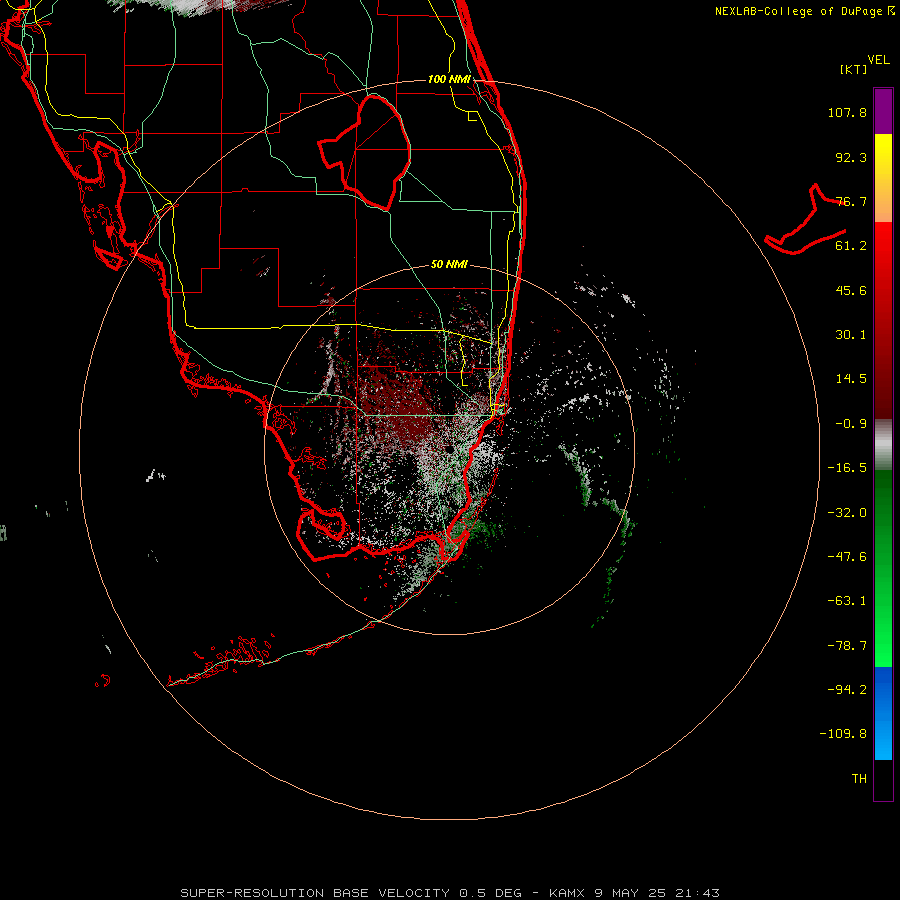Click the [KT] units label
Image resolution: width=900 pixels, height=900 pixels.
click(x=854, y=69)
